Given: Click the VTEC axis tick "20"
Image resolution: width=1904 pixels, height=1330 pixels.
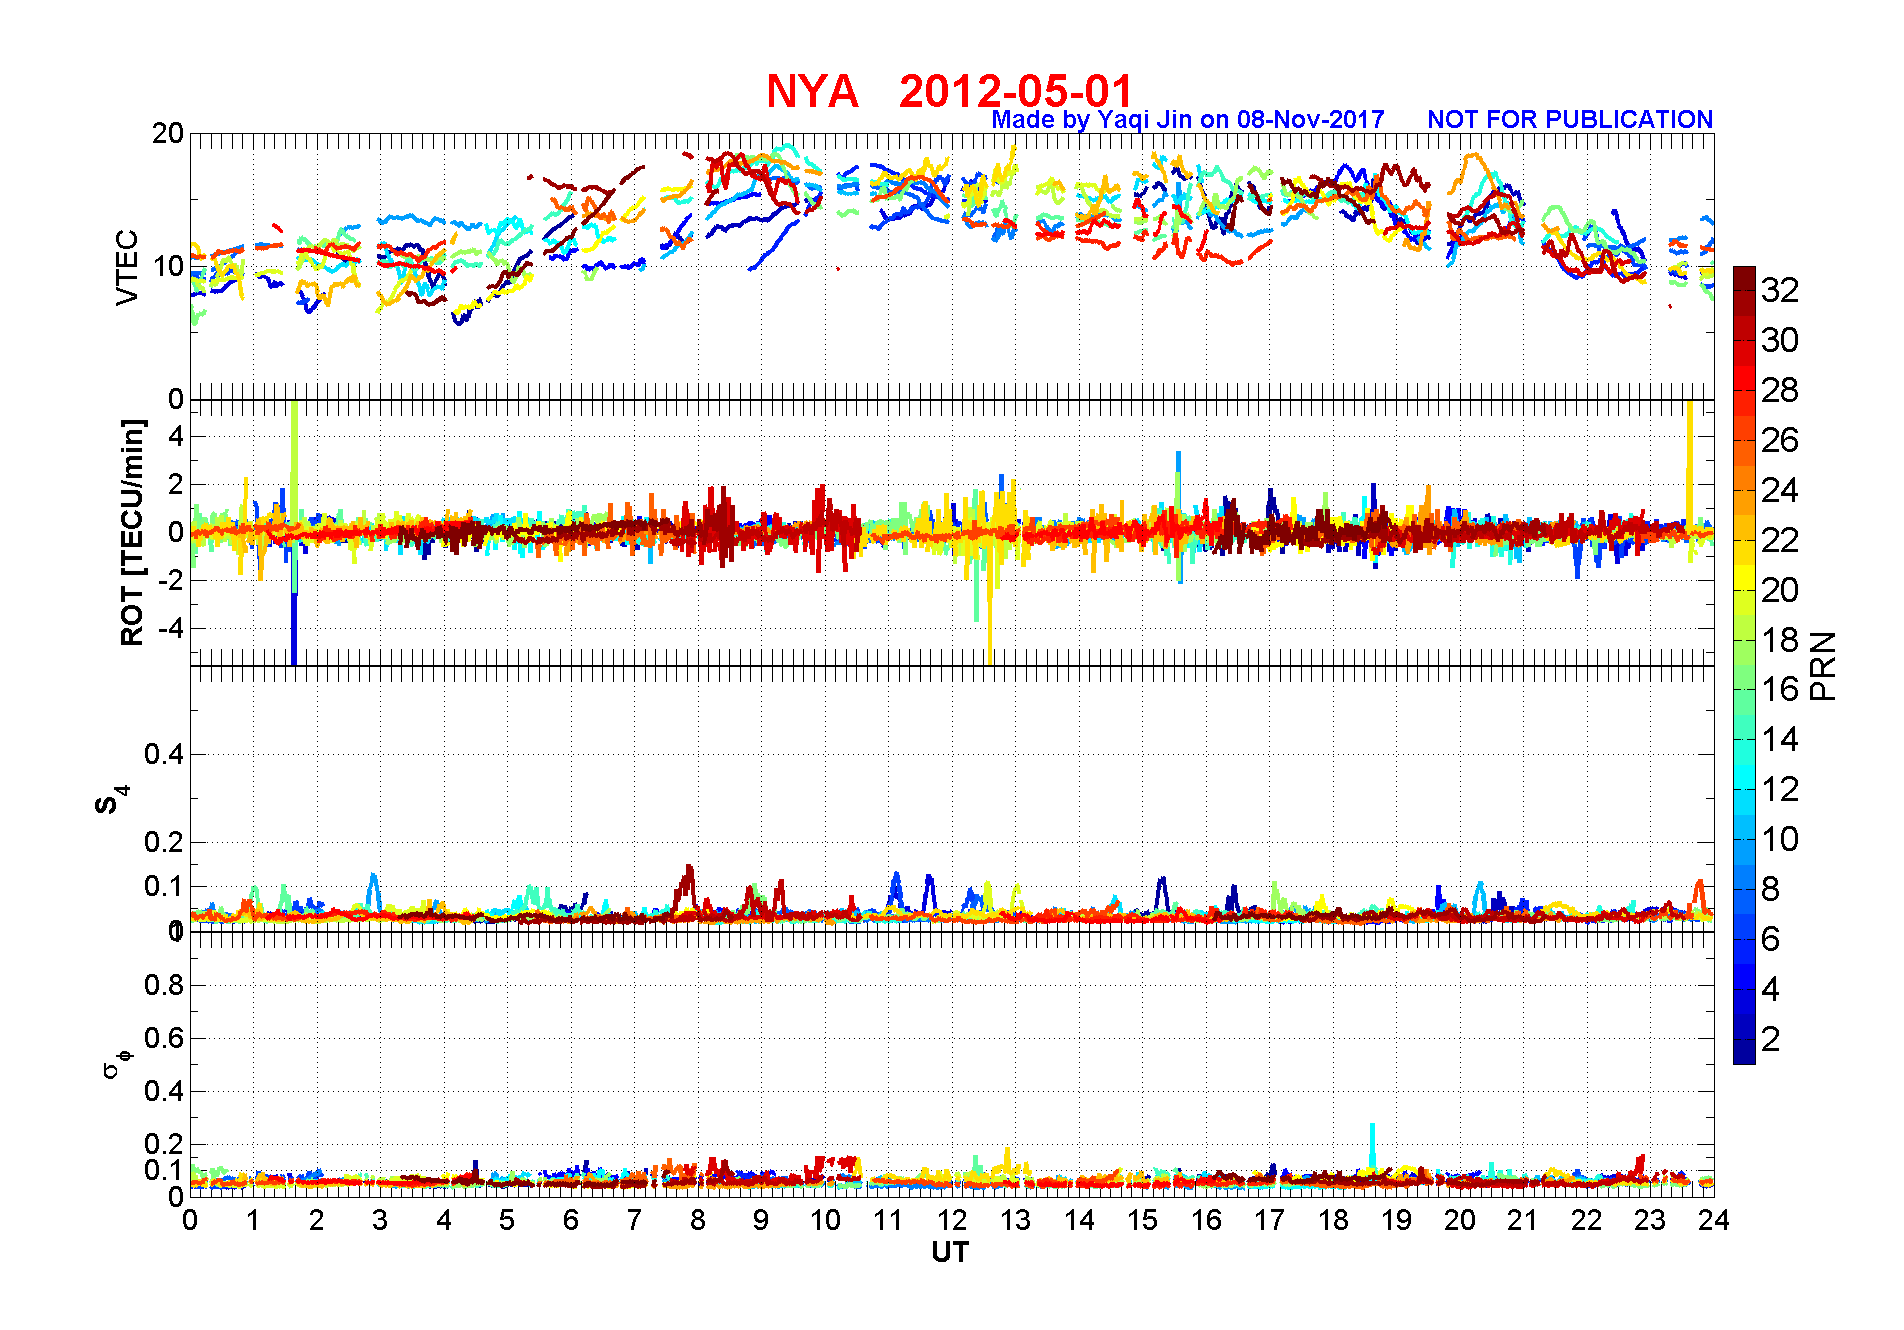Looking at the screenshot, I should 168,133.
